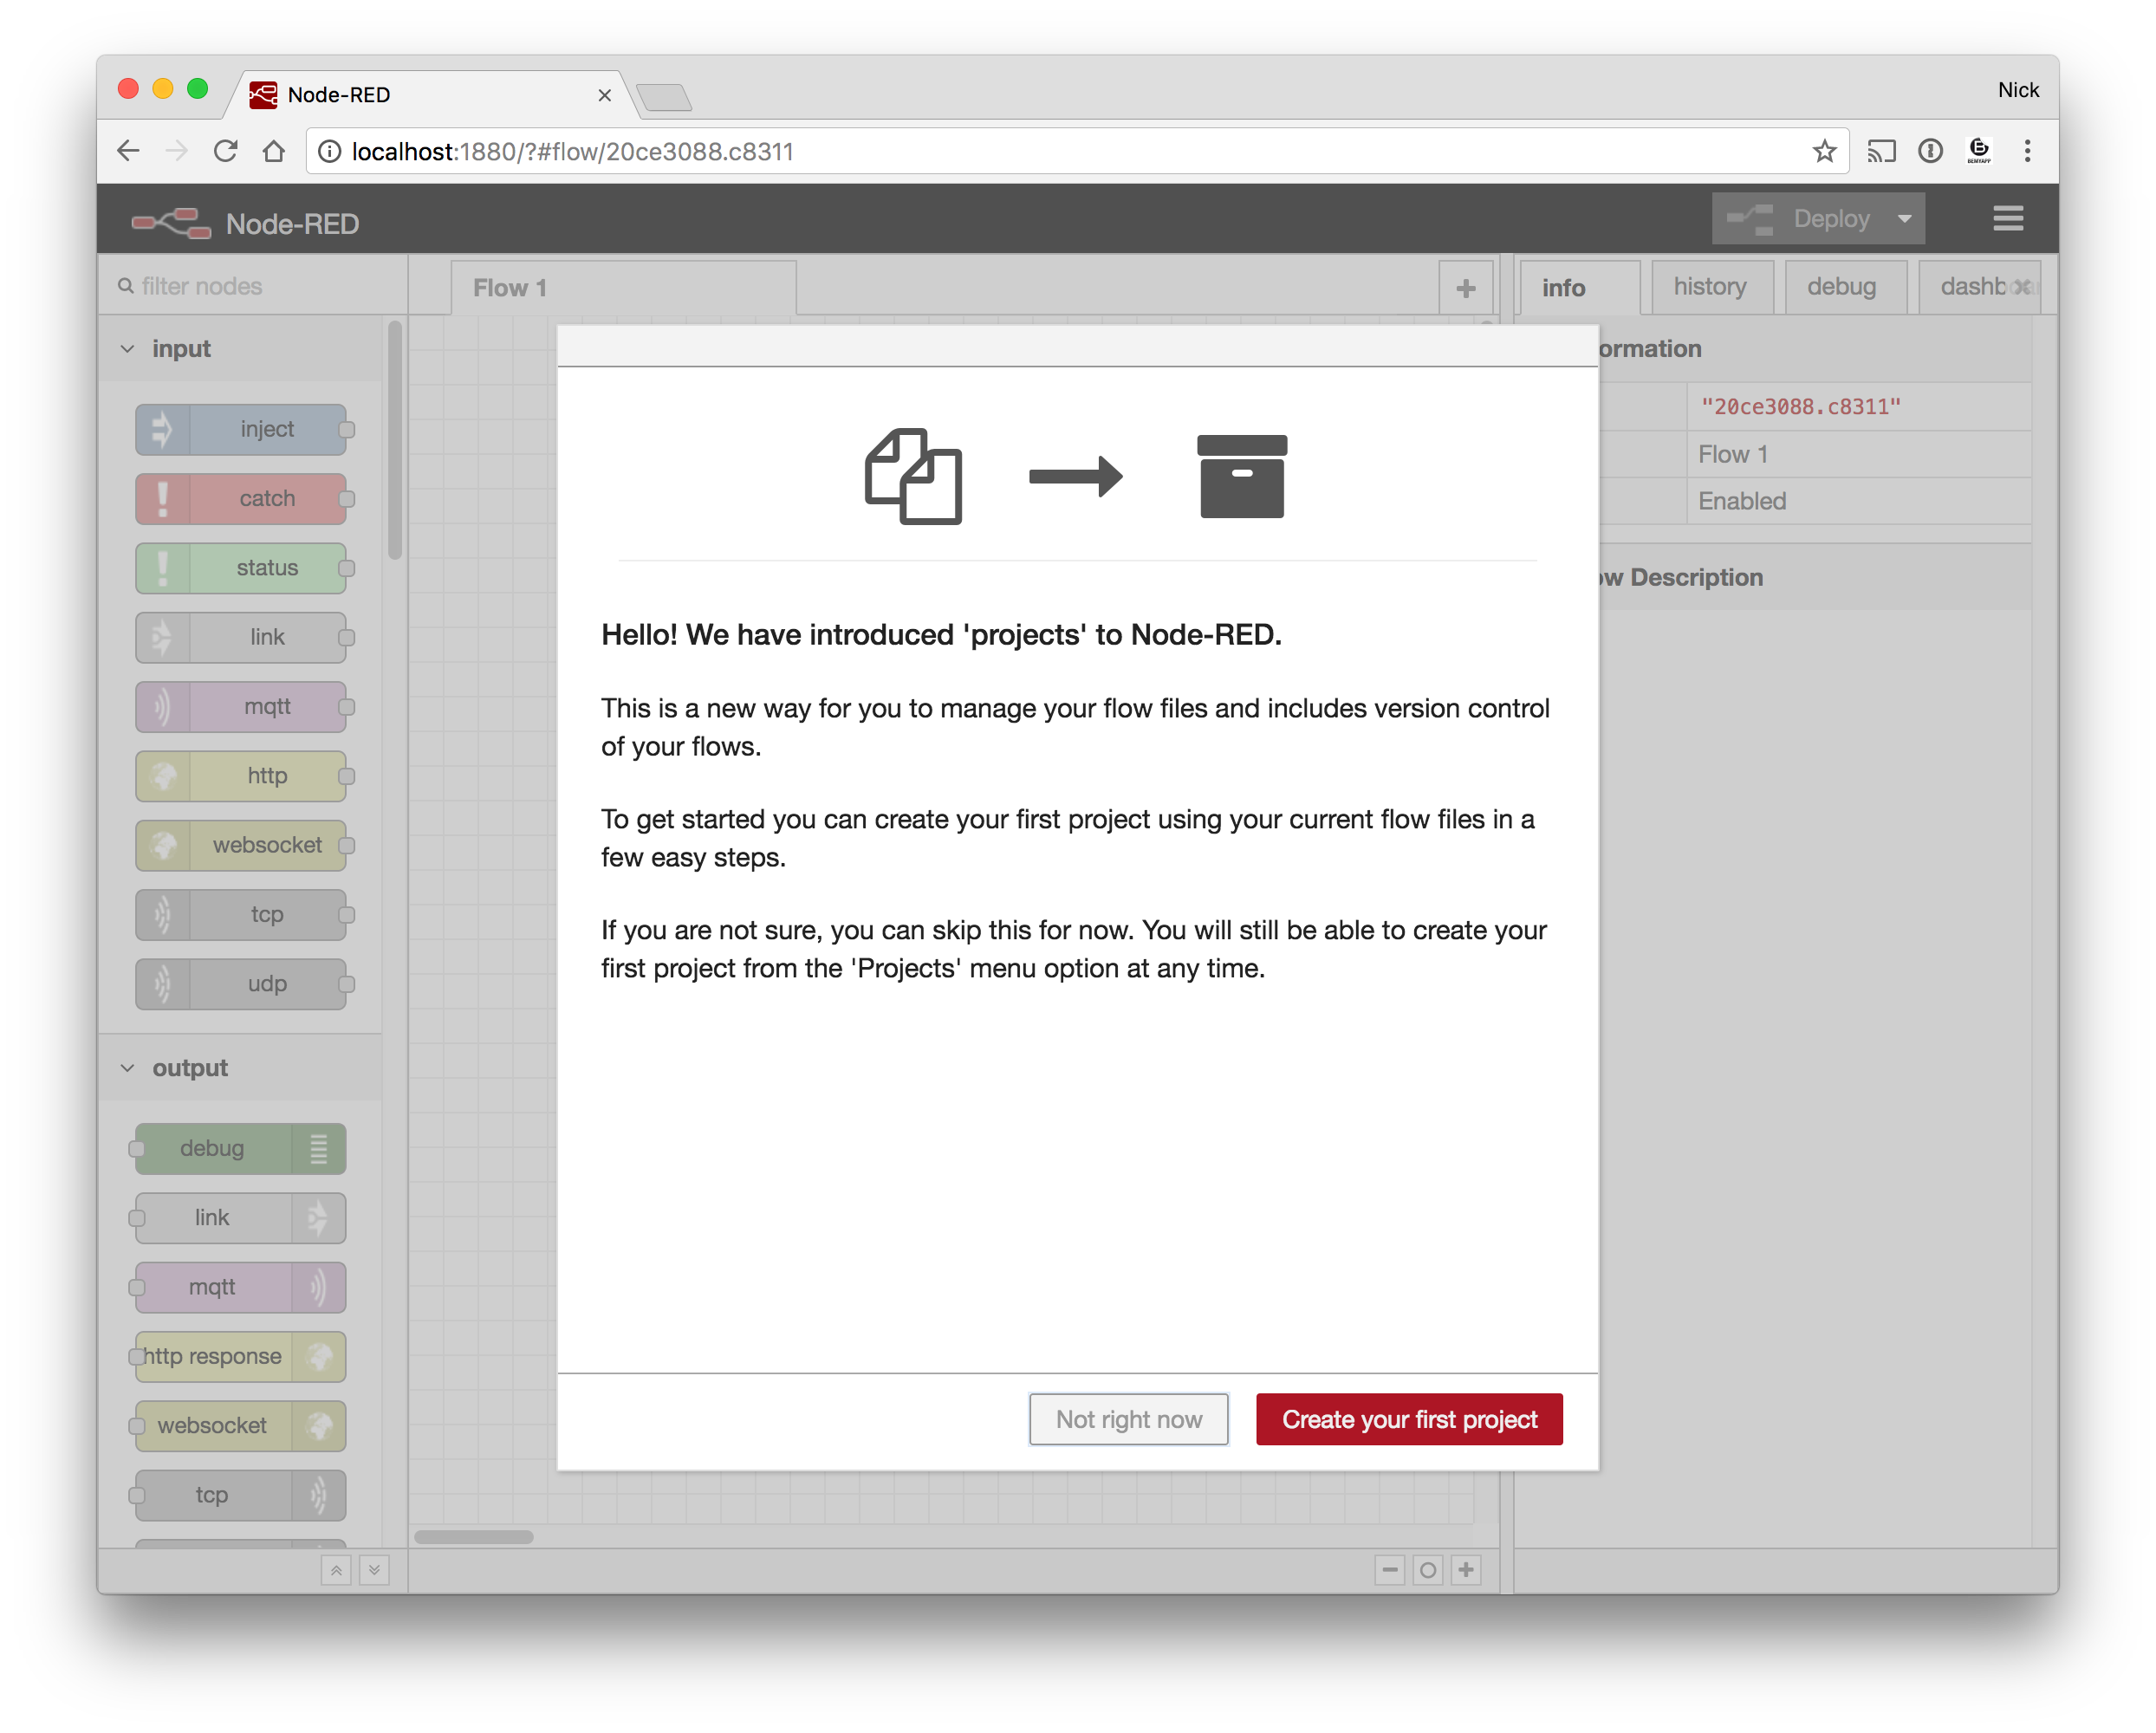
Task: Click the Node-RED logo icon
Action: [172, 223]
